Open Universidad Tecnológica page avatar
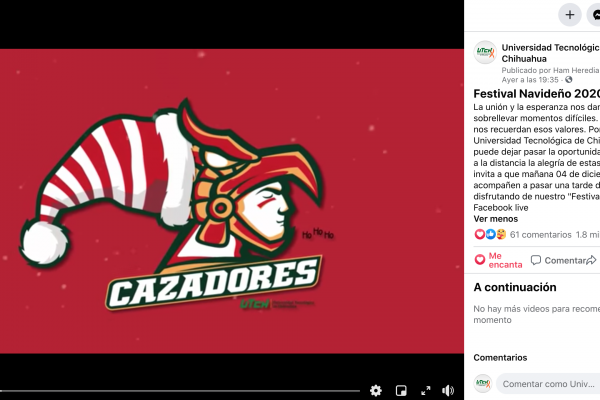This screenshot has width=600, height=400. [x=485, y=52]
